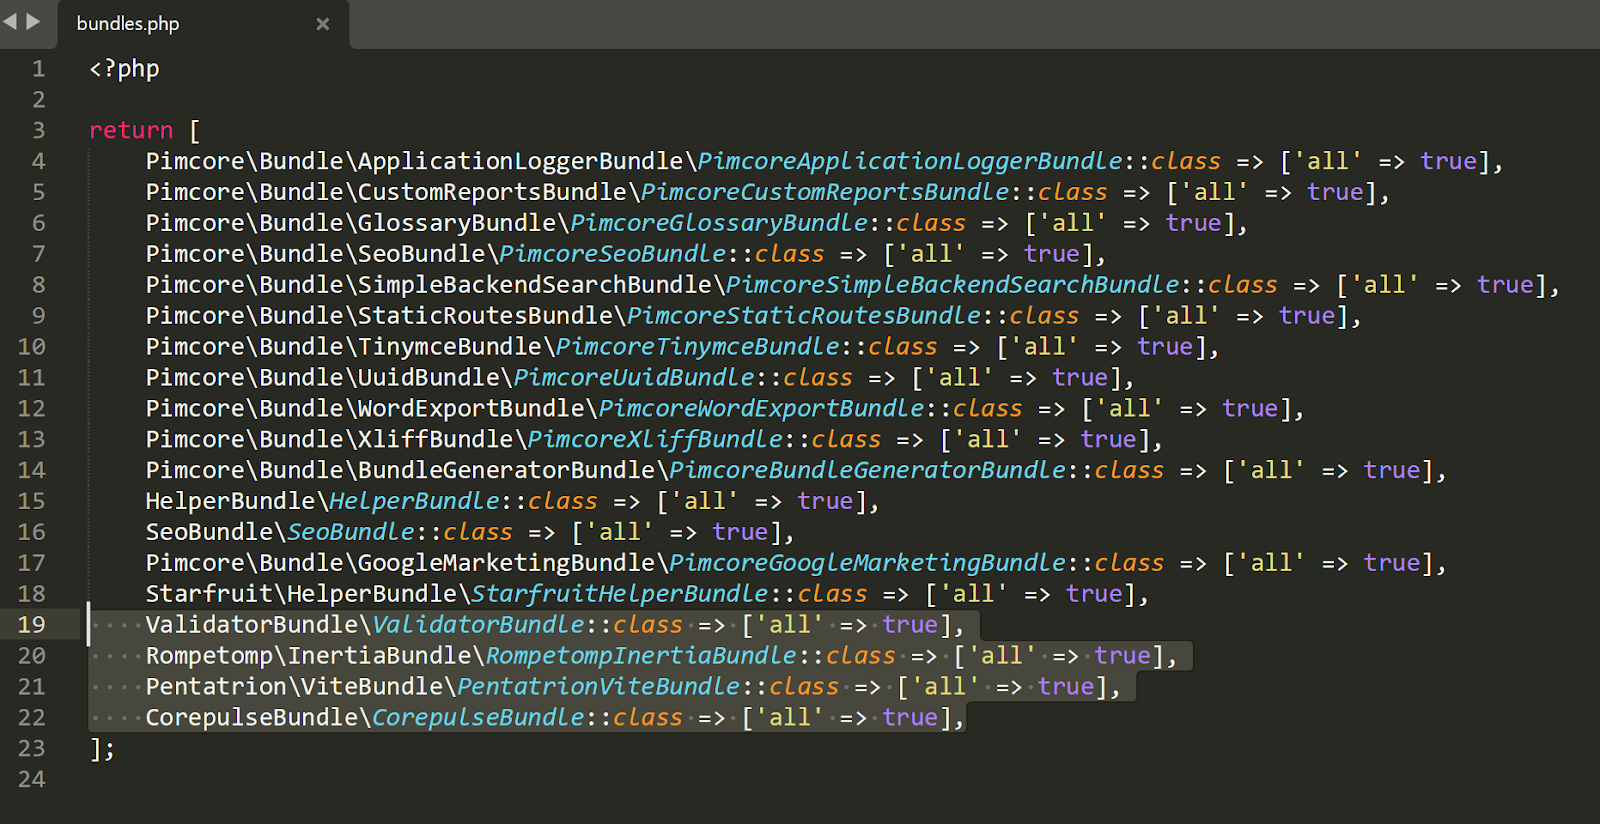
Task: Click PimcoreSeoBundle class name
Action: (613, 255)
